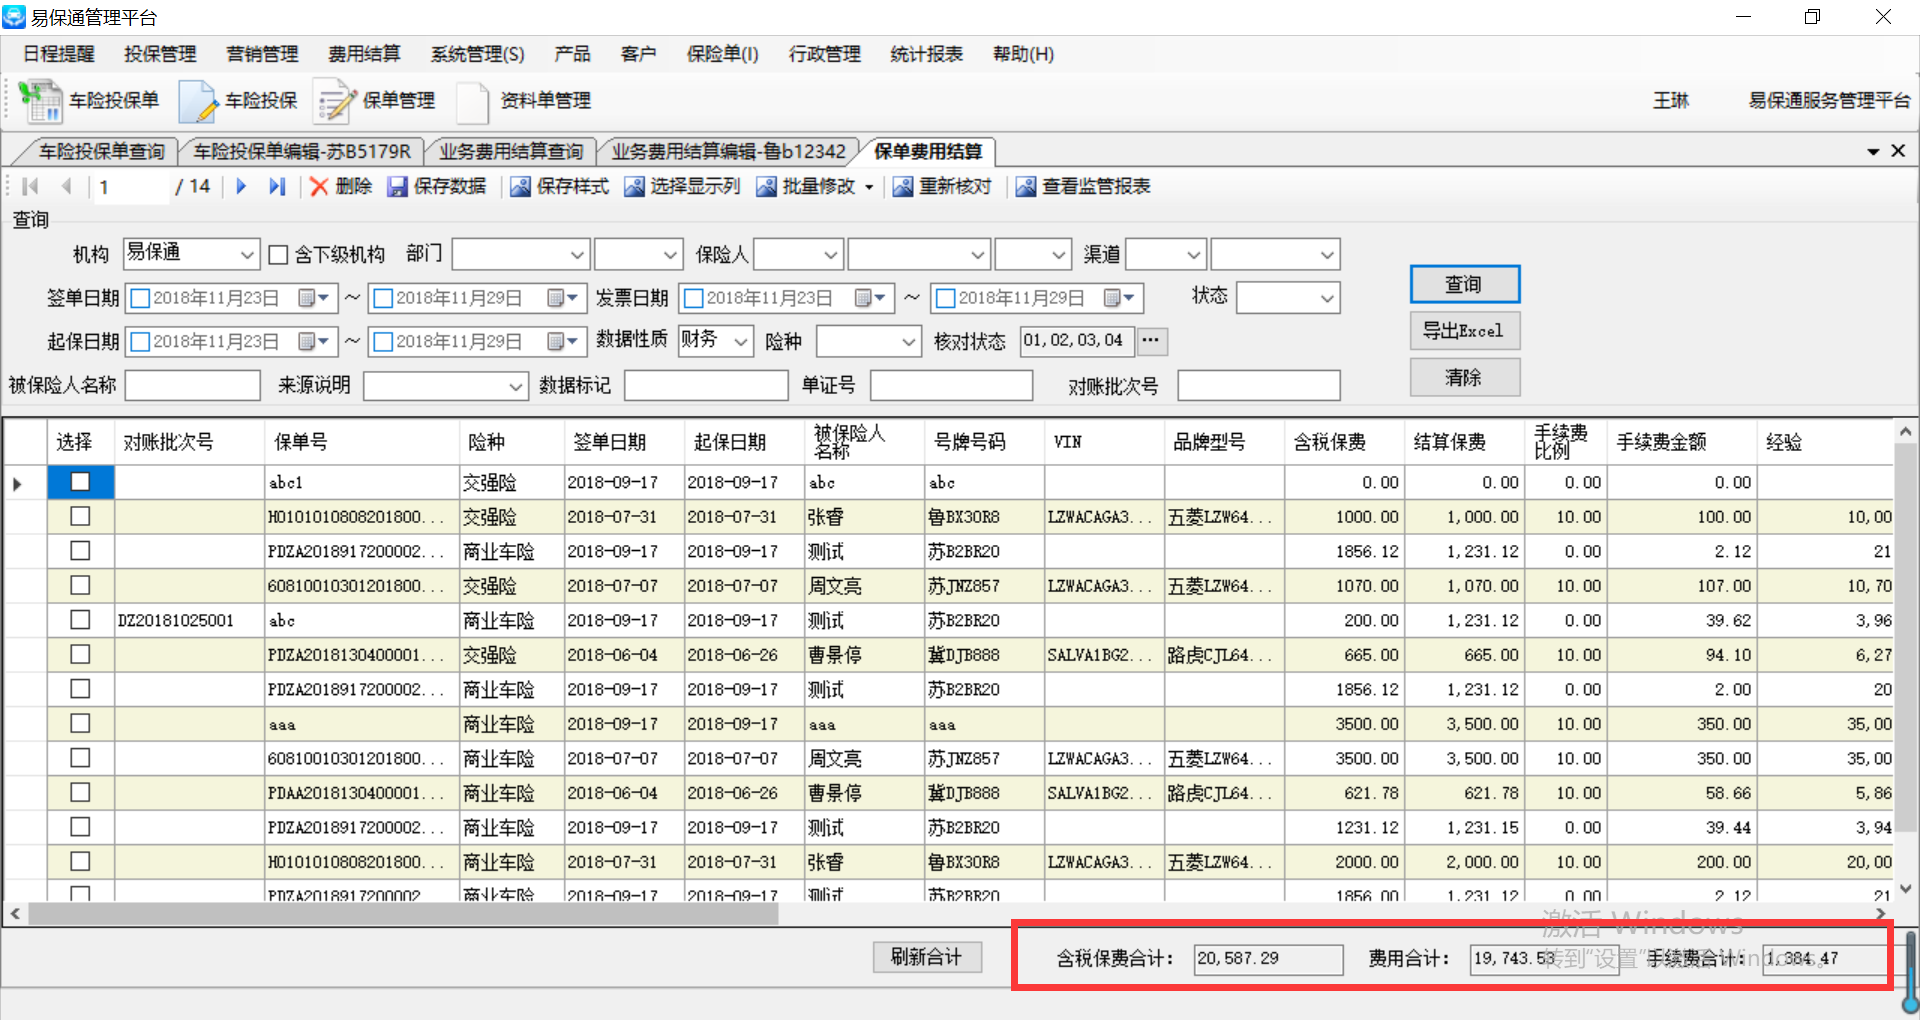This screenshot has width=1920, height=1020.
Task: Click the 重新核对 toolbar icon
Action: pyautogui.click(x=902, y=187)
